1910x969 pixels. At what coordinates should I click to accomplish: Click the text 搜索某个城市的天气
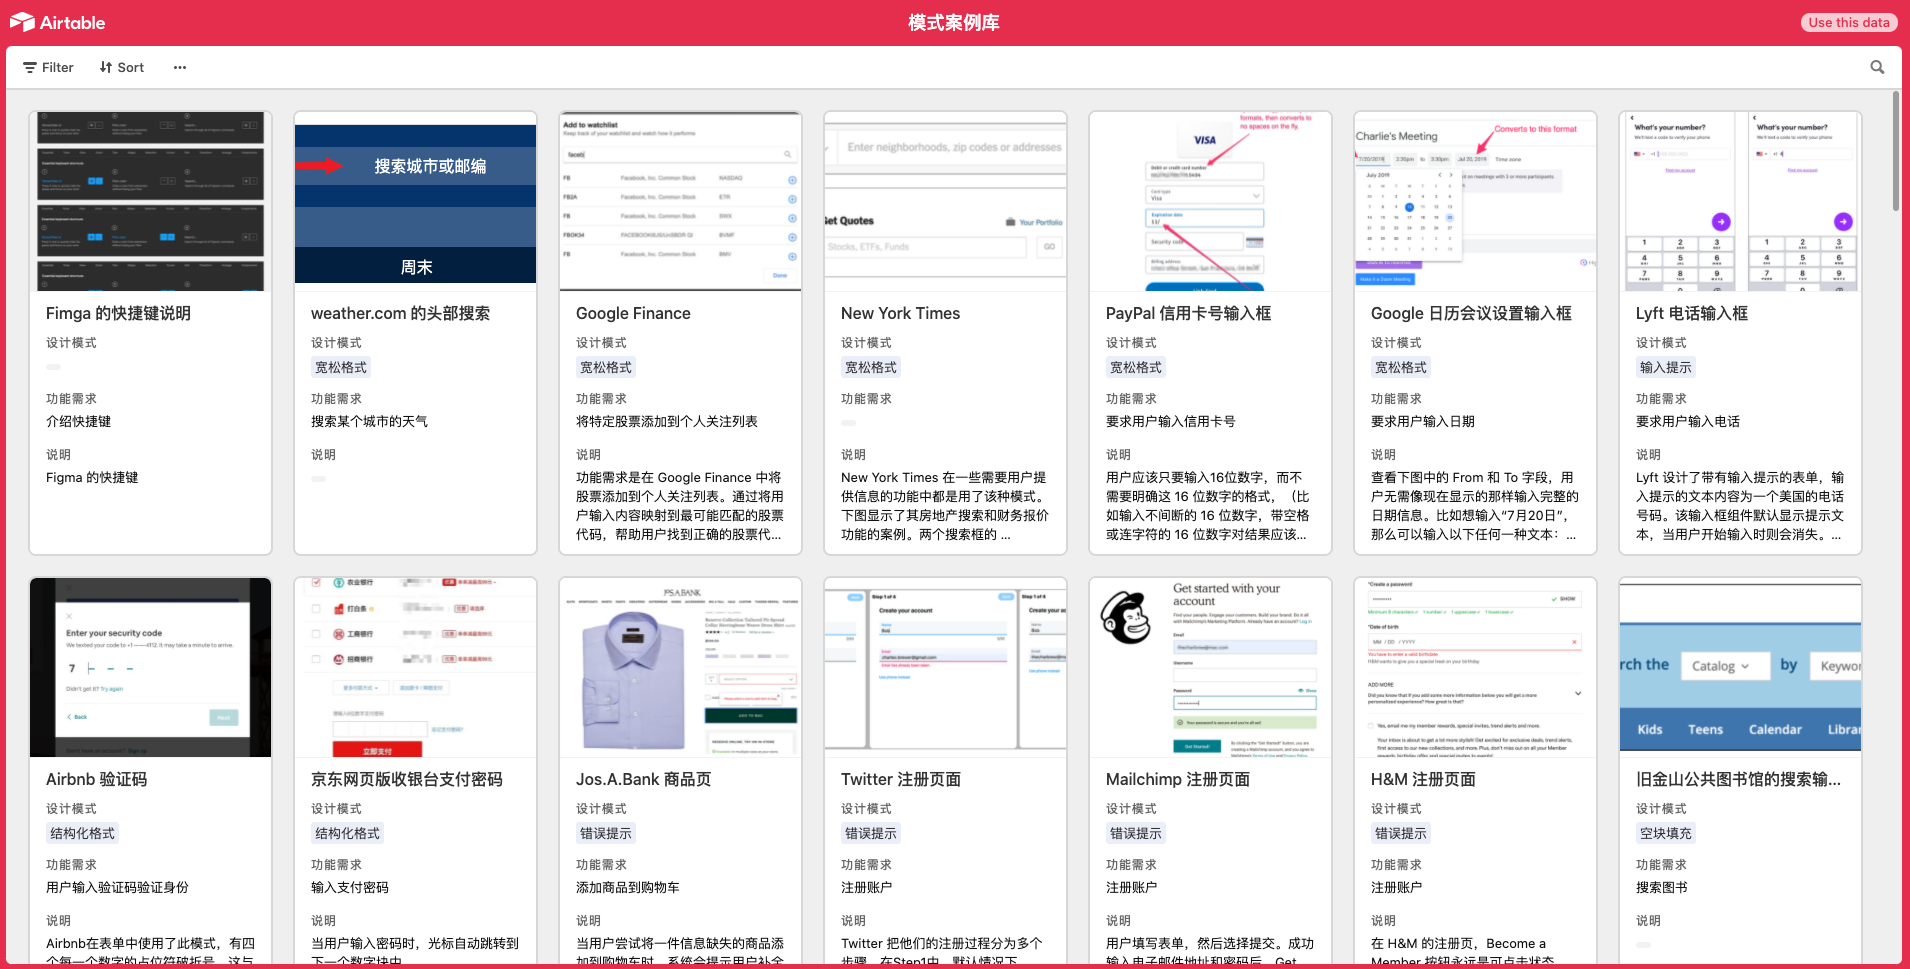point(369,421)
